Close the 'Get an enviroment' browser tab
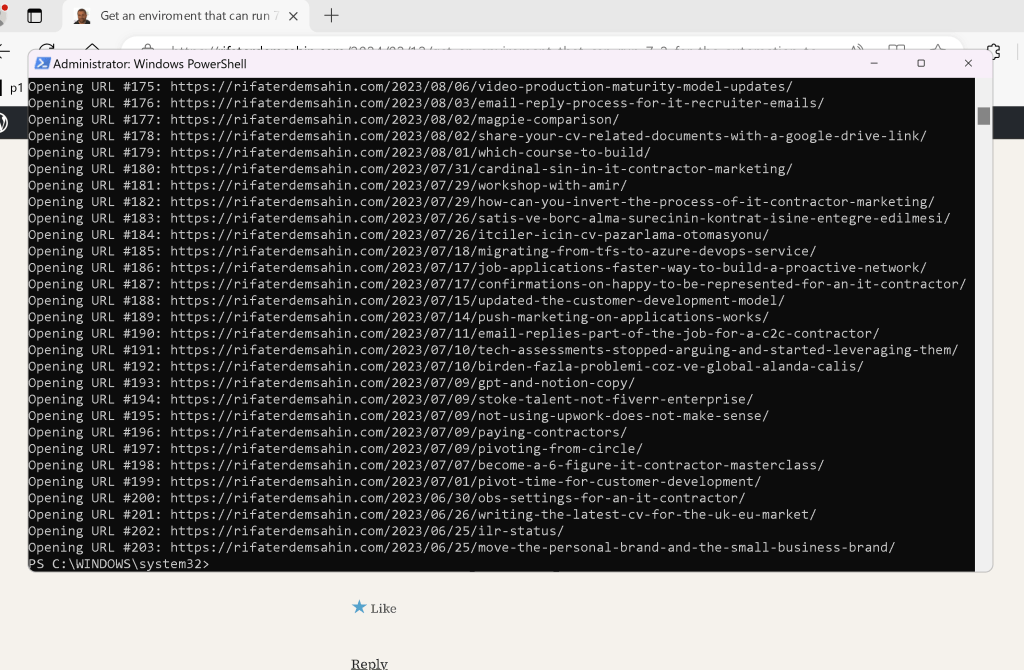1024x670 pixels. tap(293, 16)
